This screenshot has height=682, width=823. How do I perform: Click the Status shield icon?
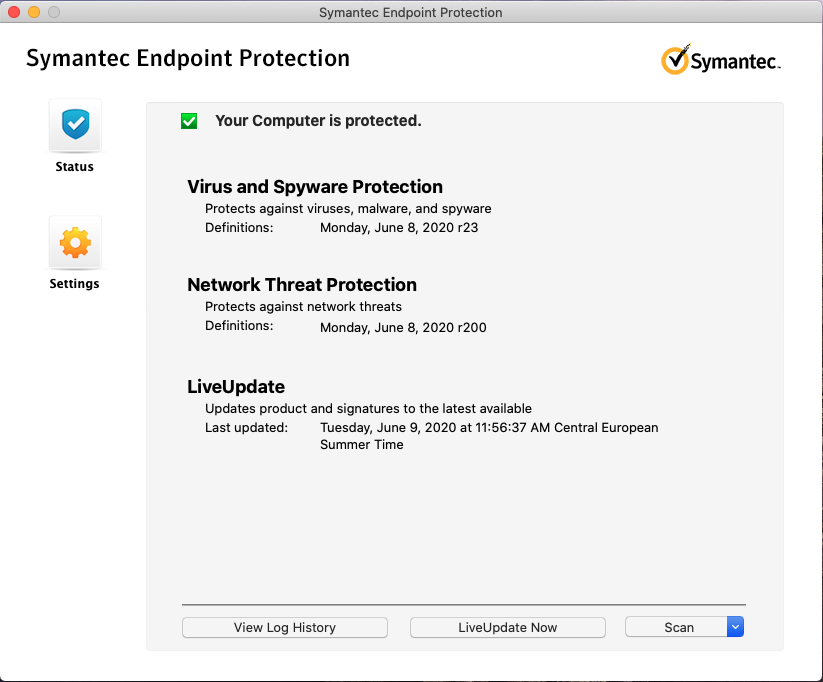75,125
